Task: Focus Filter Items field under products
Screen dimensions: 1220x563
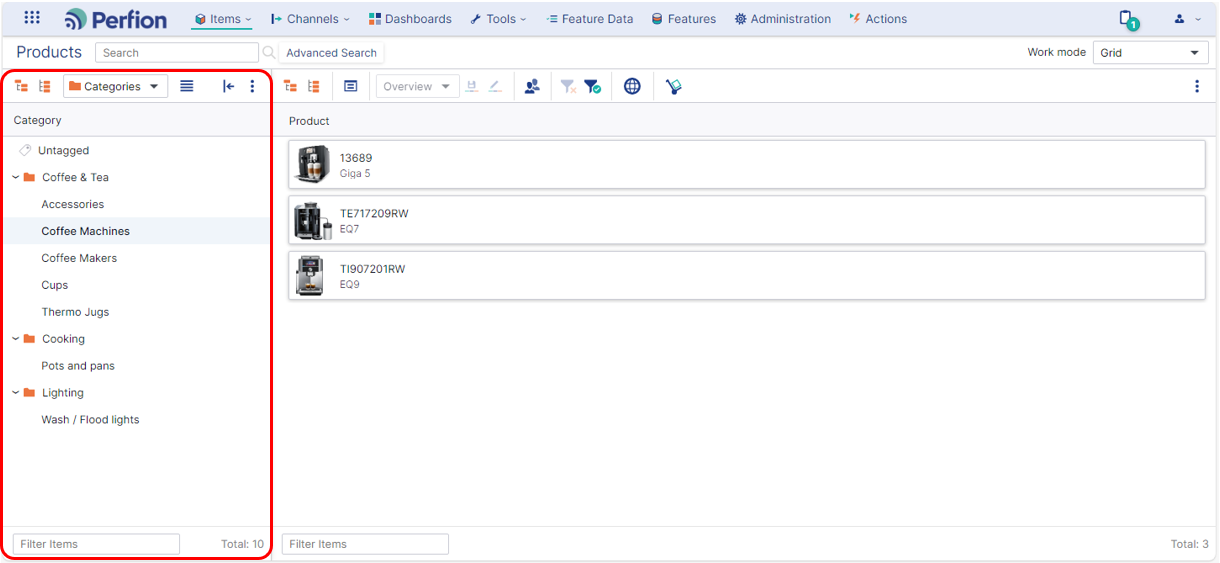Action: pyautogui.click(x=365, y=544)
